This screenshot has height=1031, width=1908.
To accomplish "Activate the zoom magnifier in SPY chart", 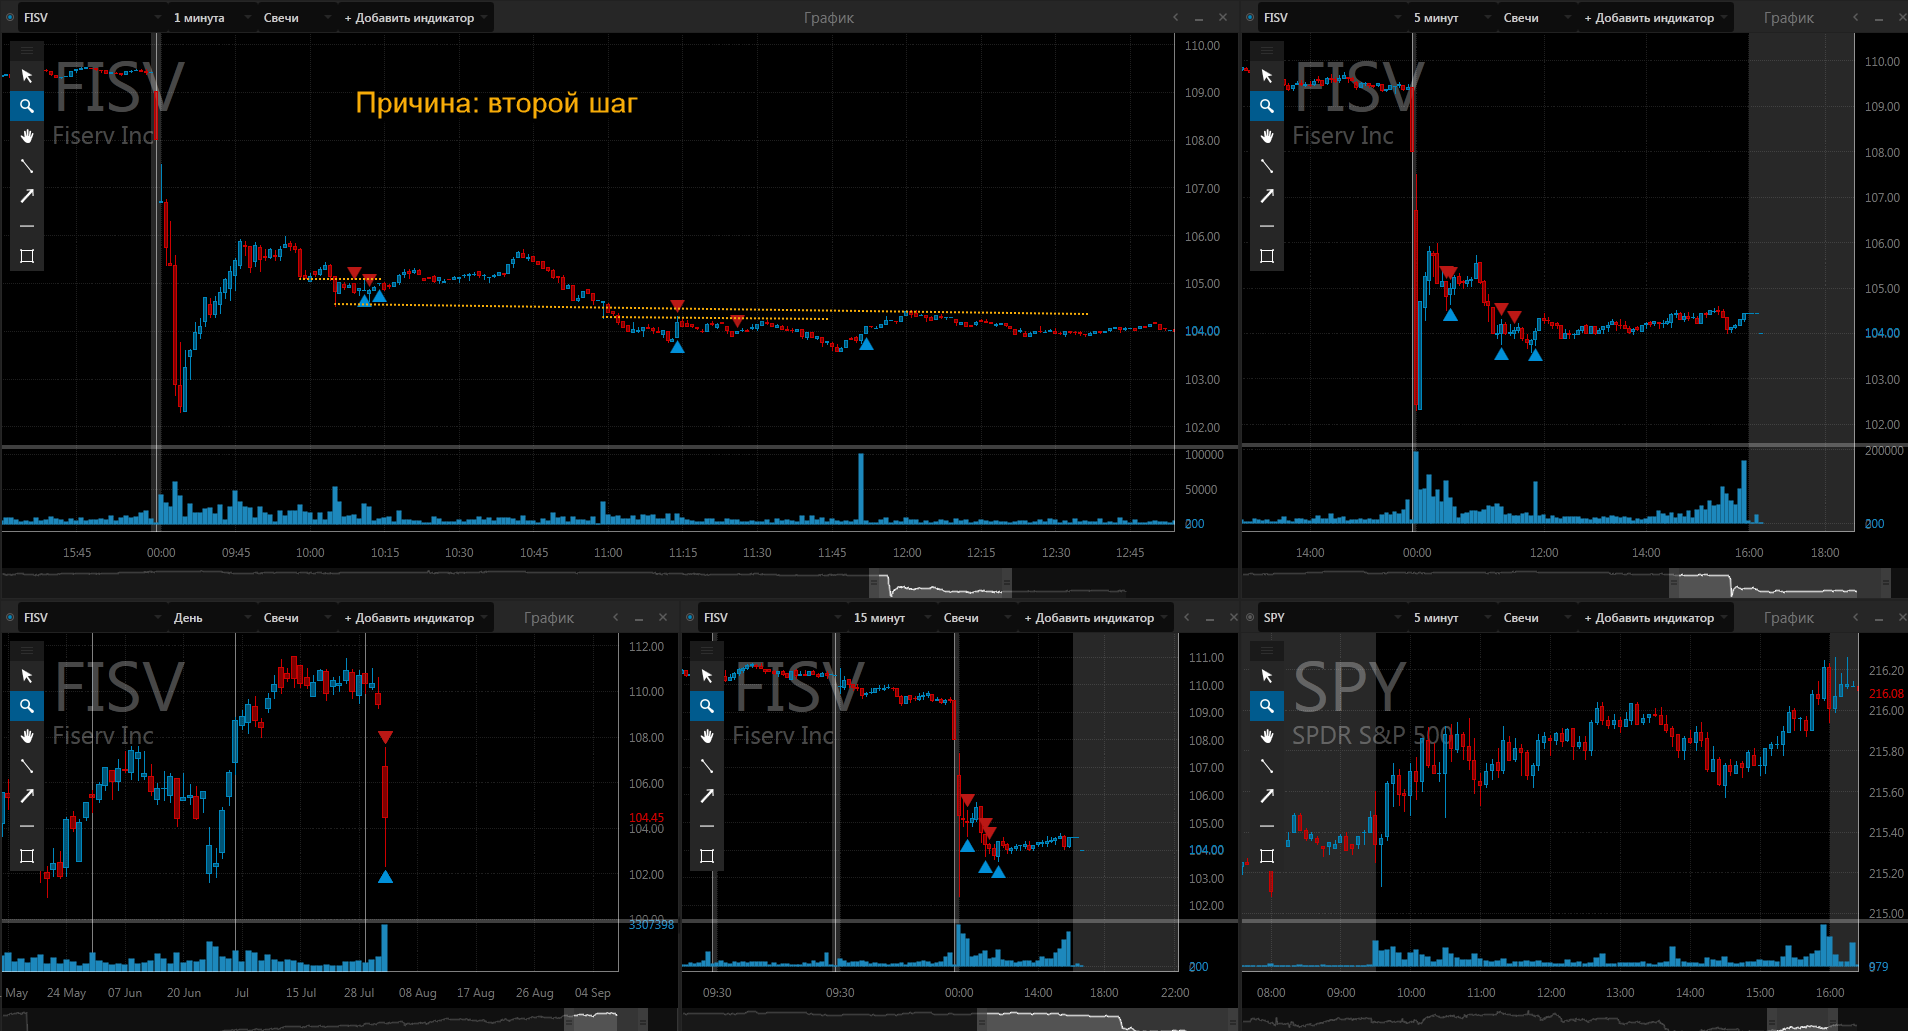I will (1267, 706).
